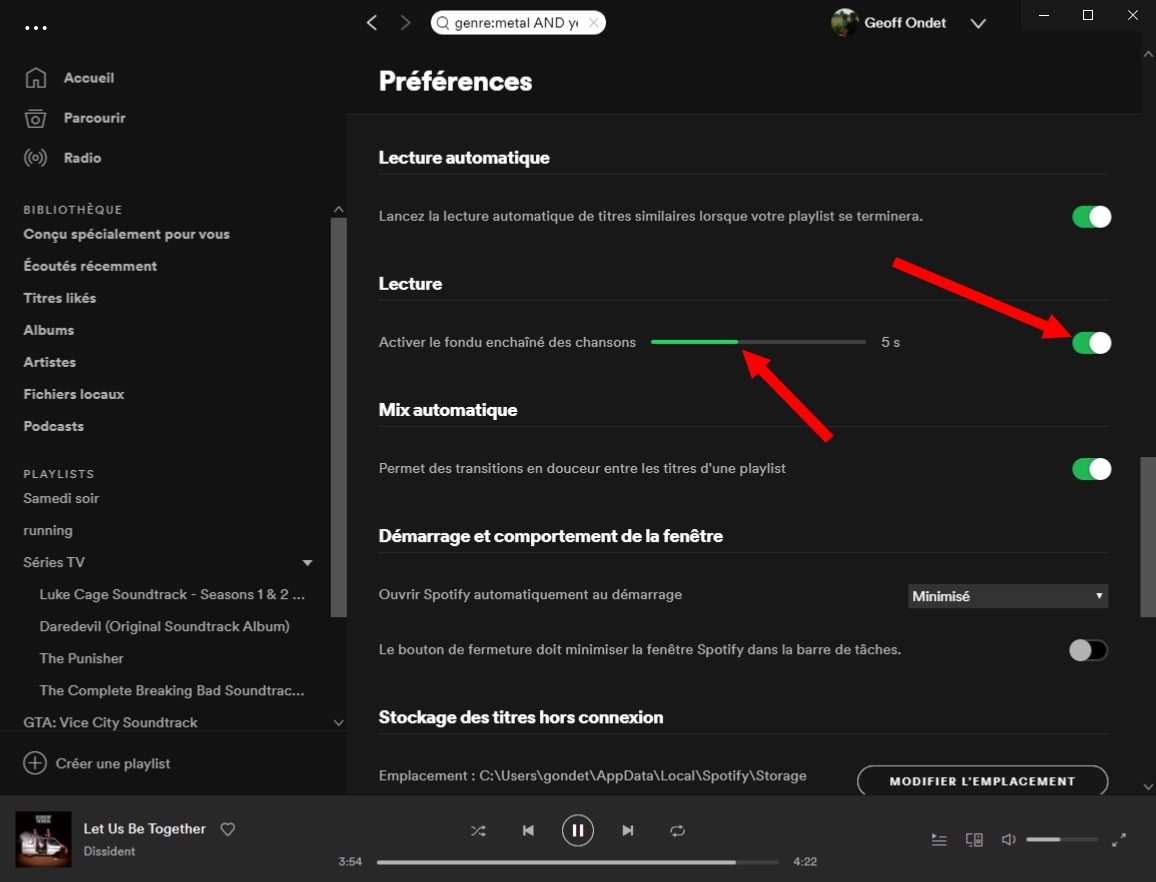Click the Parcourir browse icon
The height and width of the screenshot is (882, 1156).
(35, 118)
